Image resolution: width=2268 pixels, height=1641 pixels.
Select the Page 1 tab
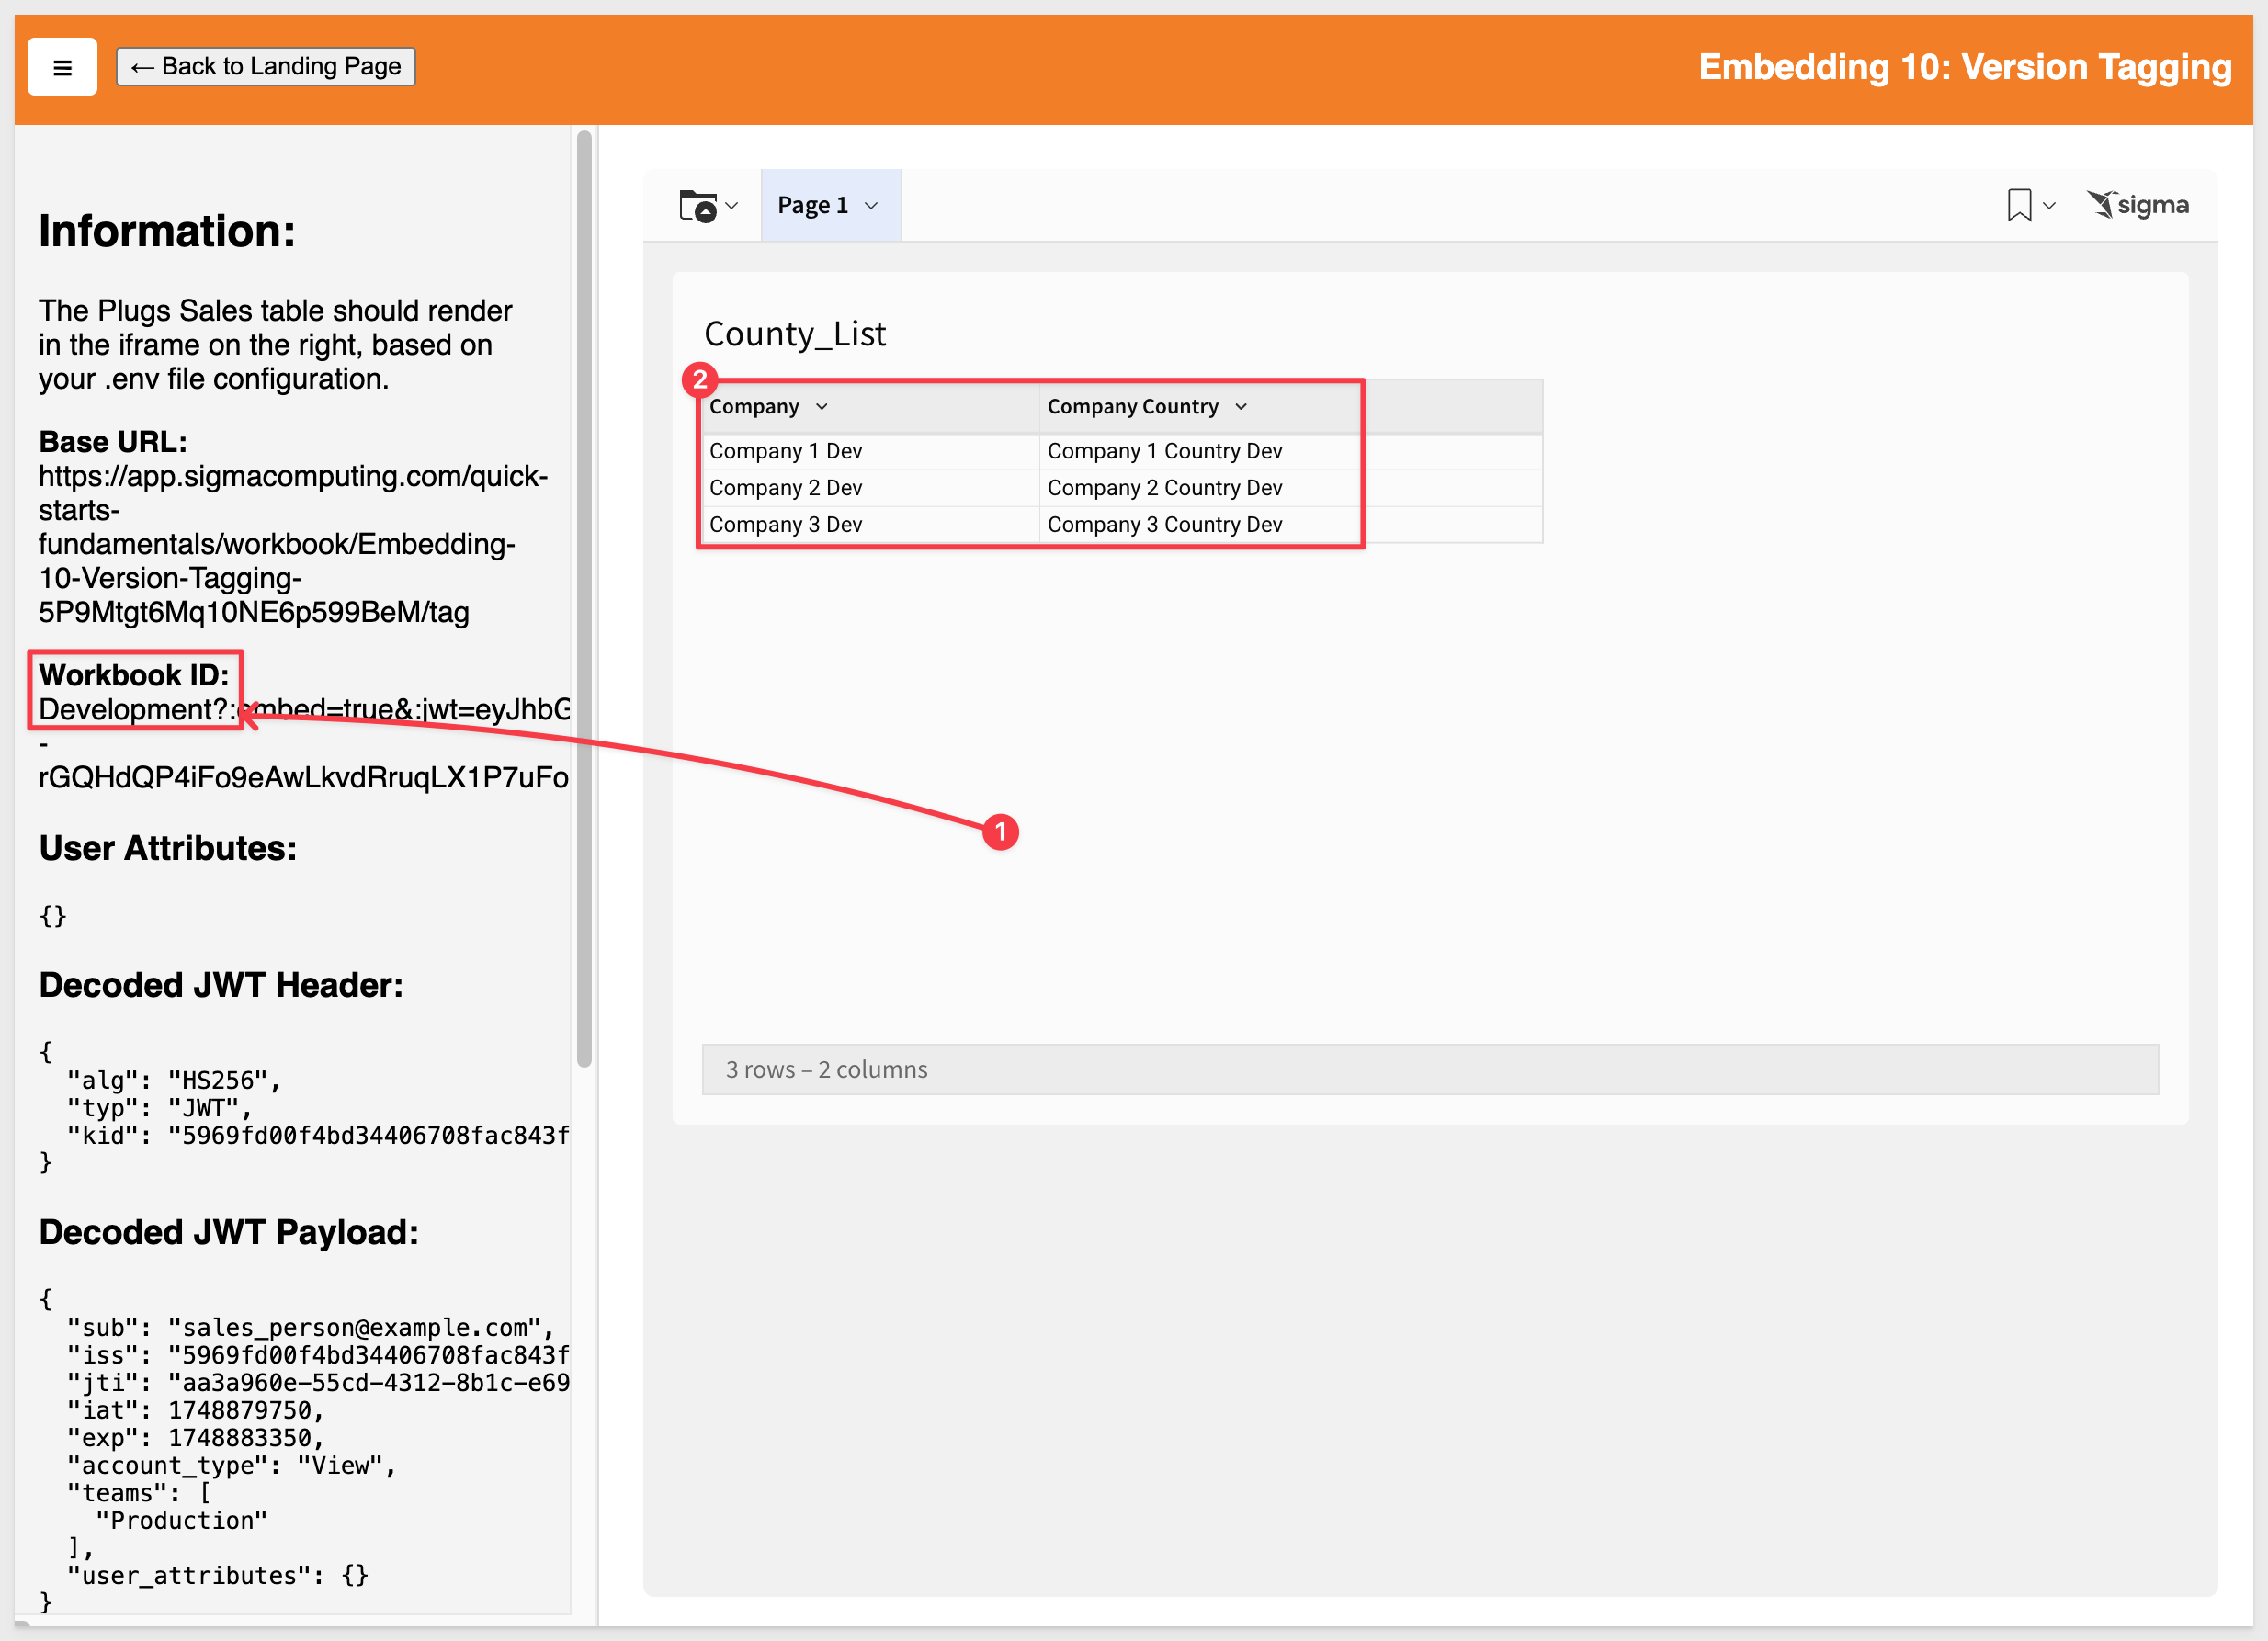(x=812, y=206)
